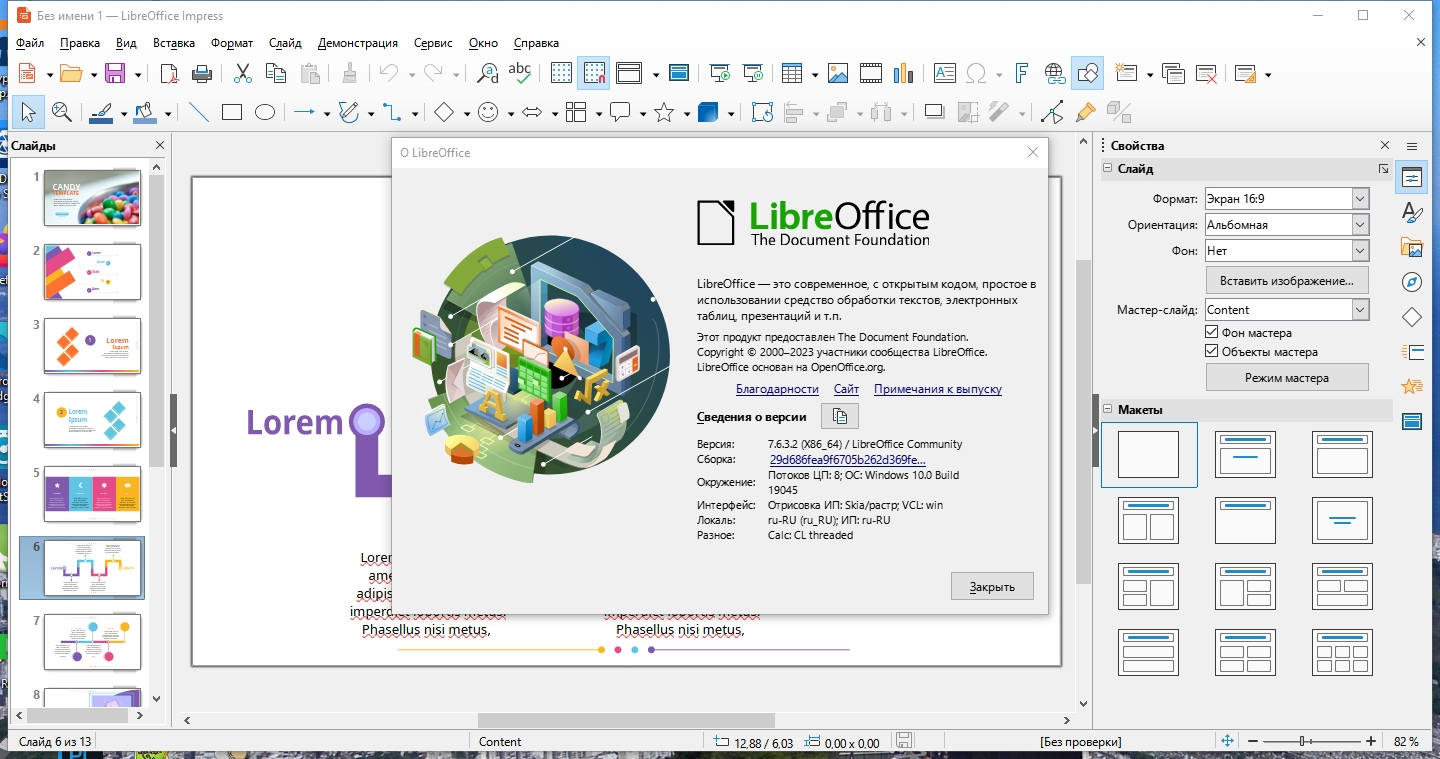1440x759 pixels.
Task: Copy version info with the clipboard icon
Action: (x=840, y=417)
